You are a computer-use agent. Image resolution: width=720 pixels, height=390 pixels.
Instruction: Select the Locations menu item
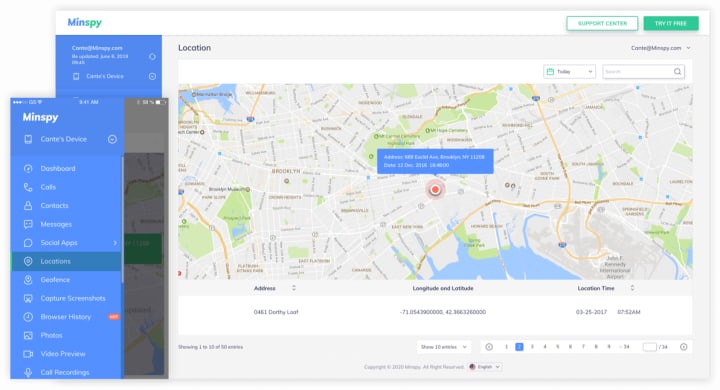66,261
